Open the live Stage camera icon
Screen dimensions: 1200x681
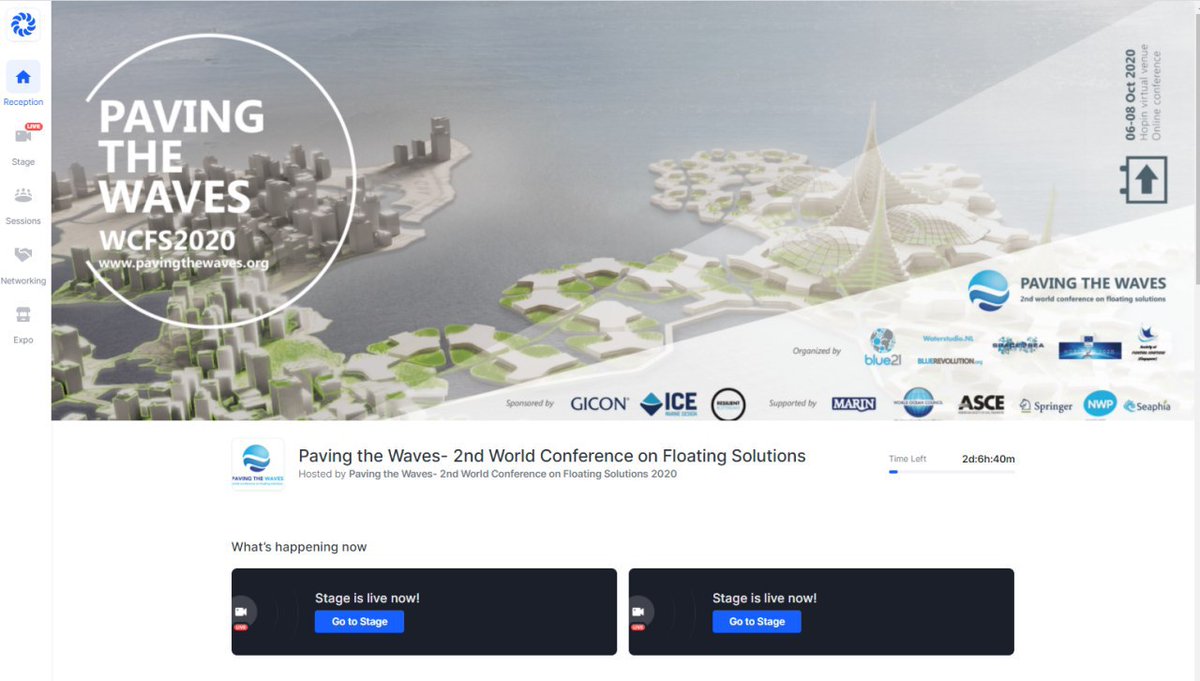point(23,136)
